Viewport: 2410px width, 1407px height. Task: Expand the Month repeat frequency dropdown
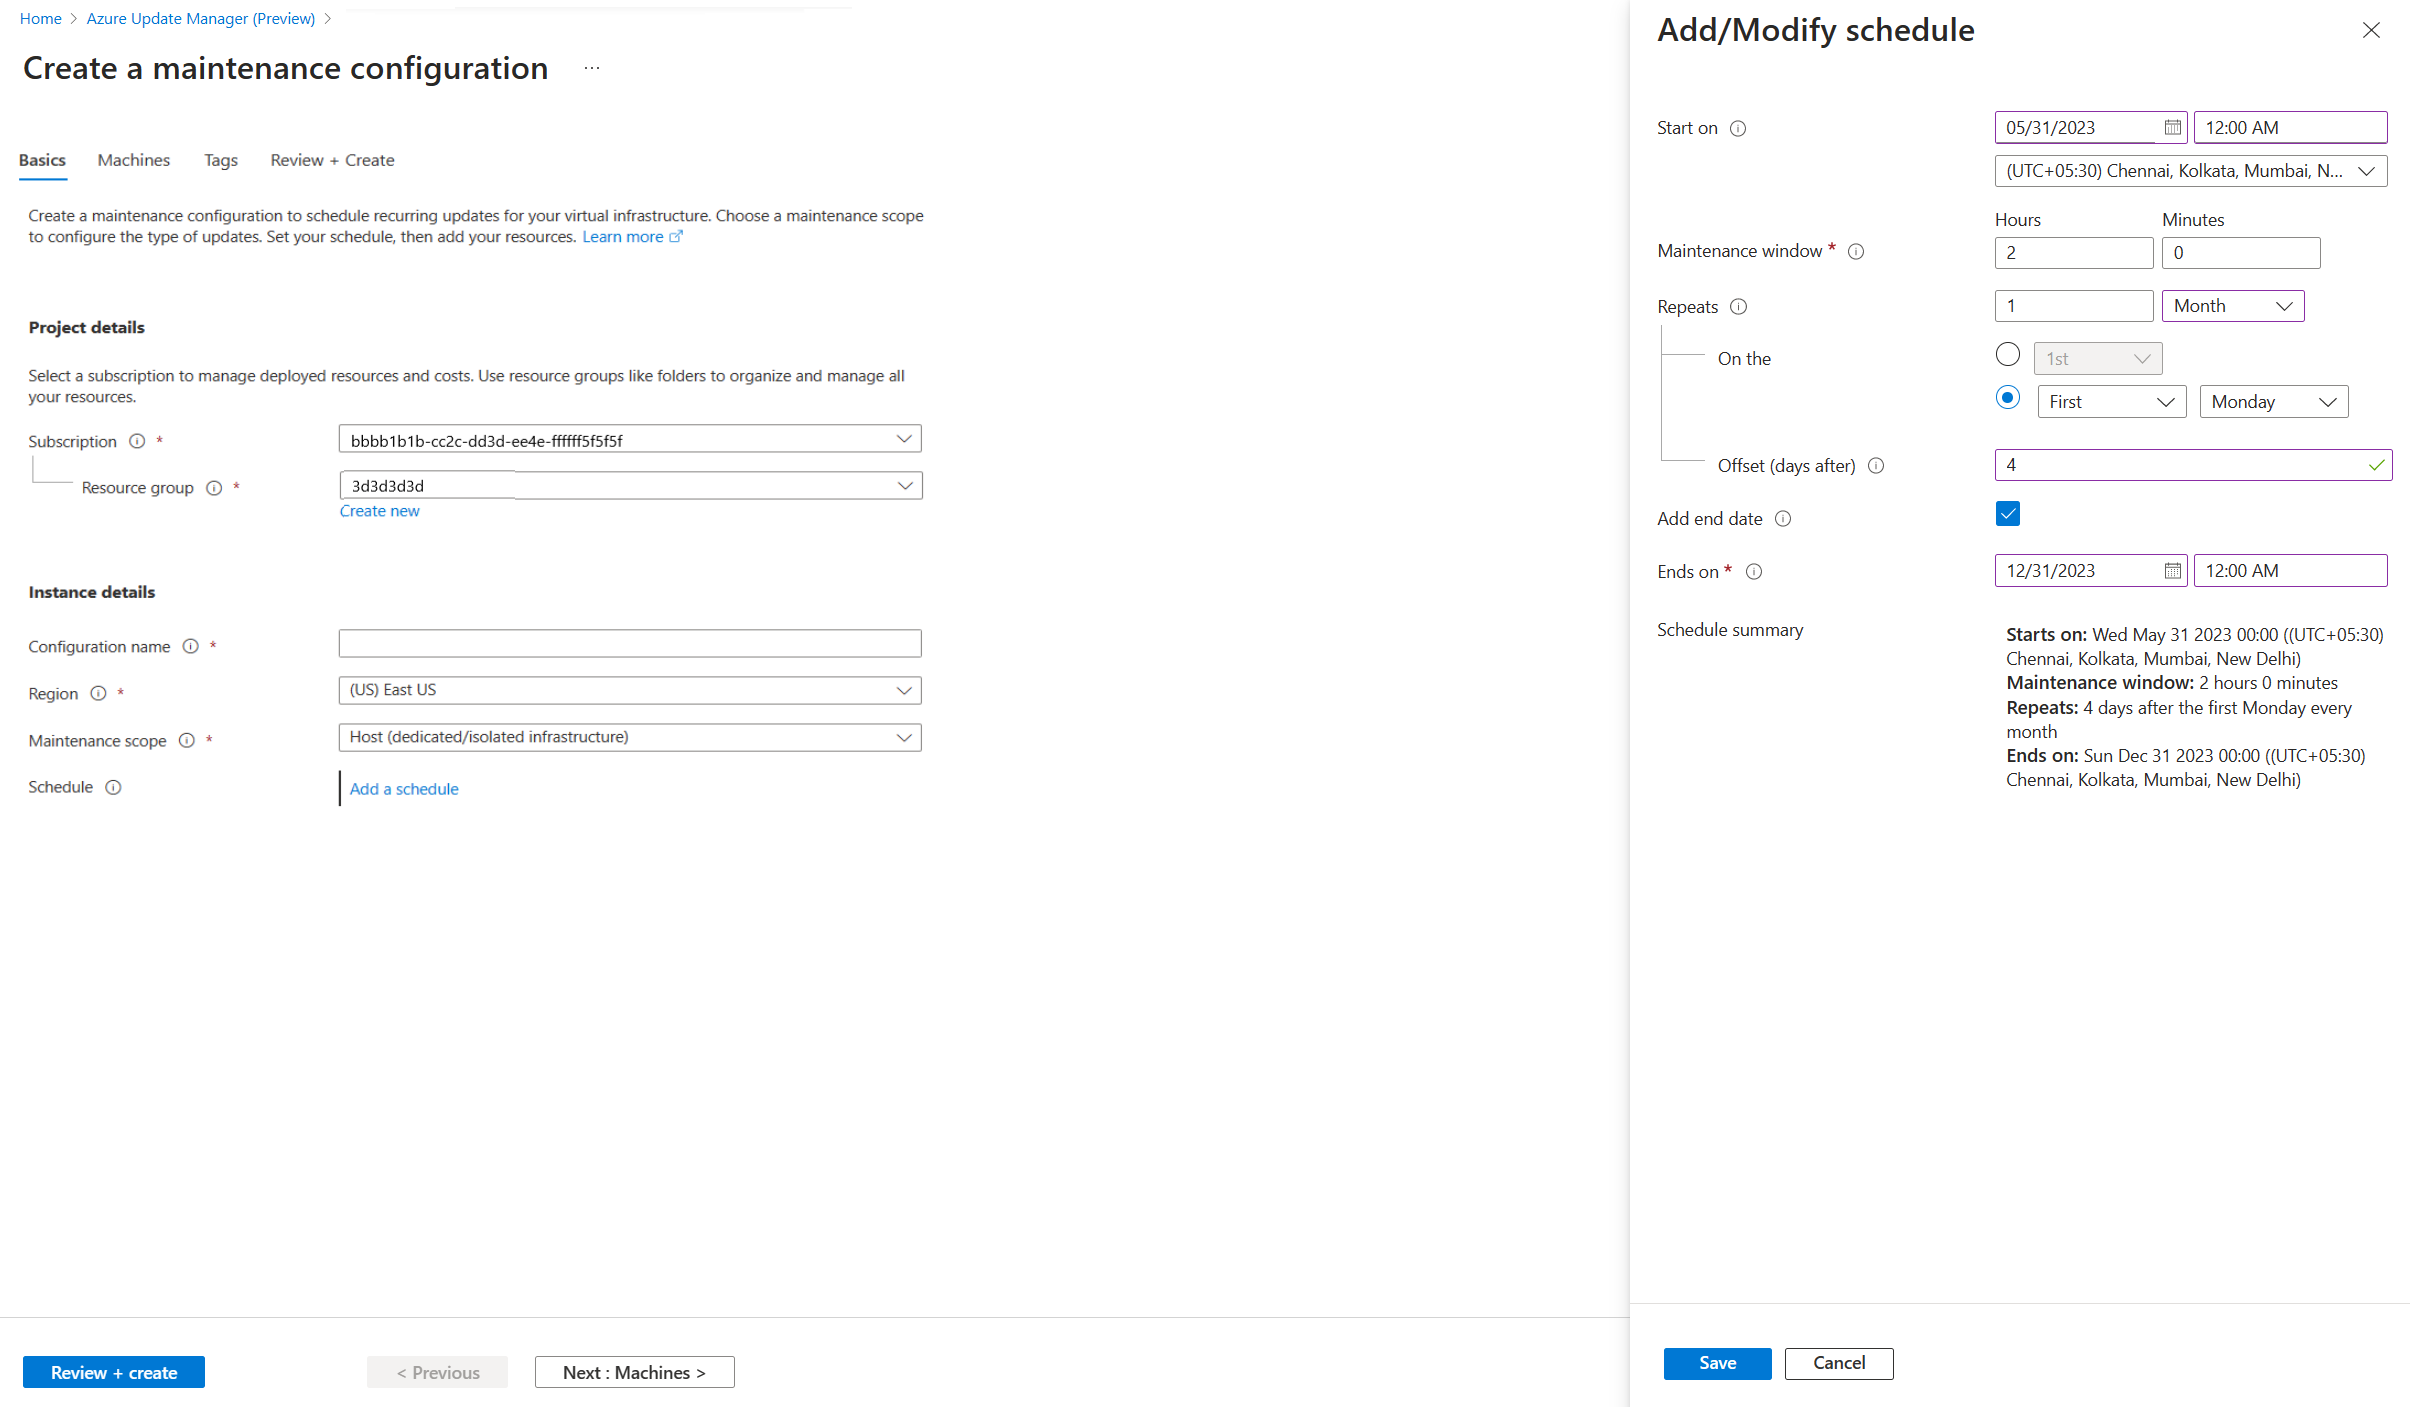click(x=2236, y=305)
